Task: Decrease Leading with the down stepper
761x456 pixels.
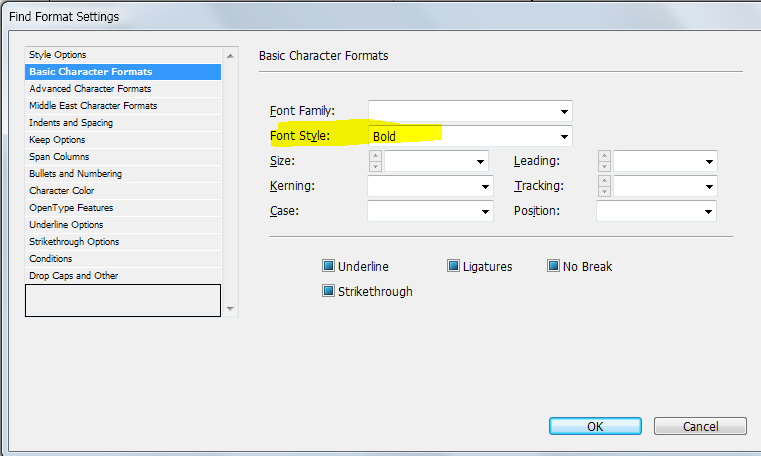Action: tap(604, 166)
